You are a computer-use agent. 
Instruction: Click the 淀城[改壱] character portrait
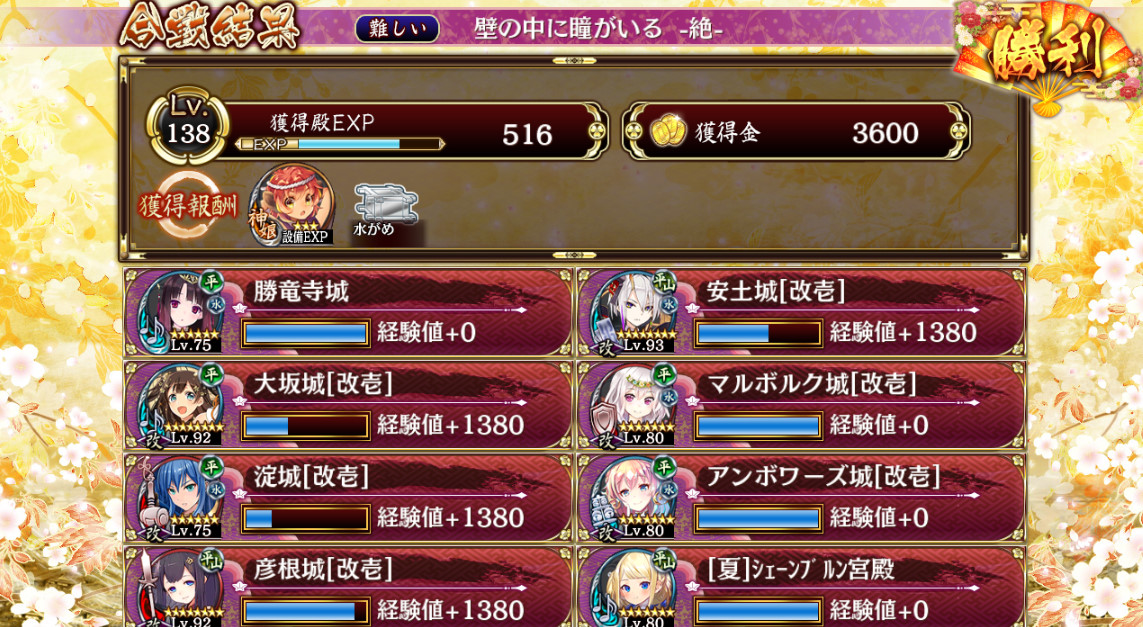pos(180,498)
